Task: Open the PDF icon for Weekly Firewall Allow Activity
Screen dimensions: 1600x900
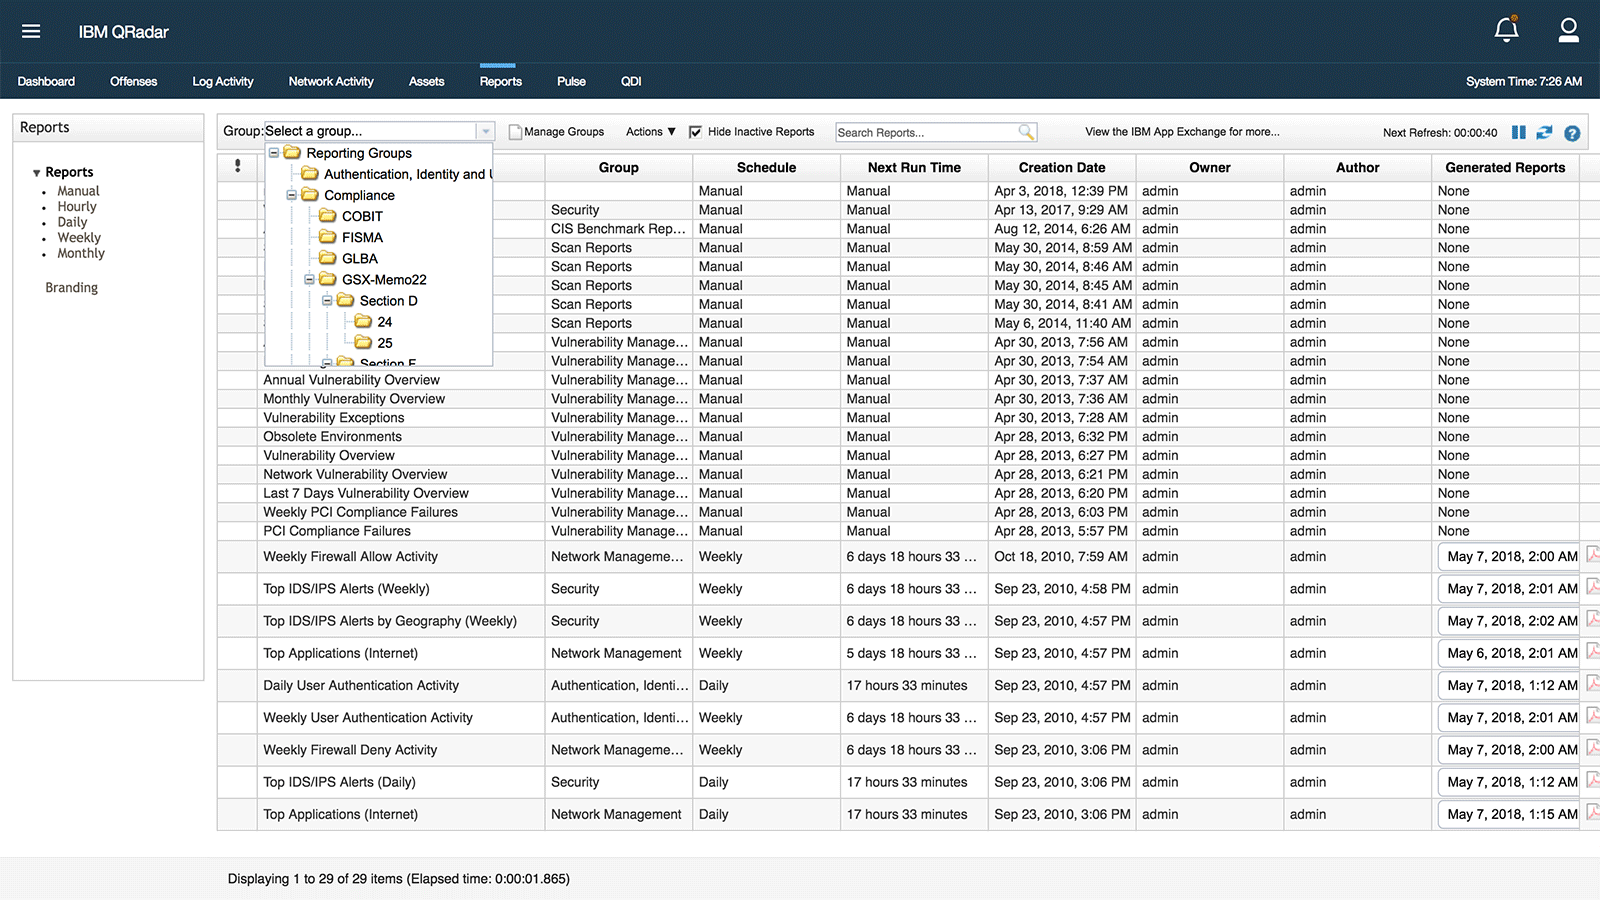Action: 1593,555
